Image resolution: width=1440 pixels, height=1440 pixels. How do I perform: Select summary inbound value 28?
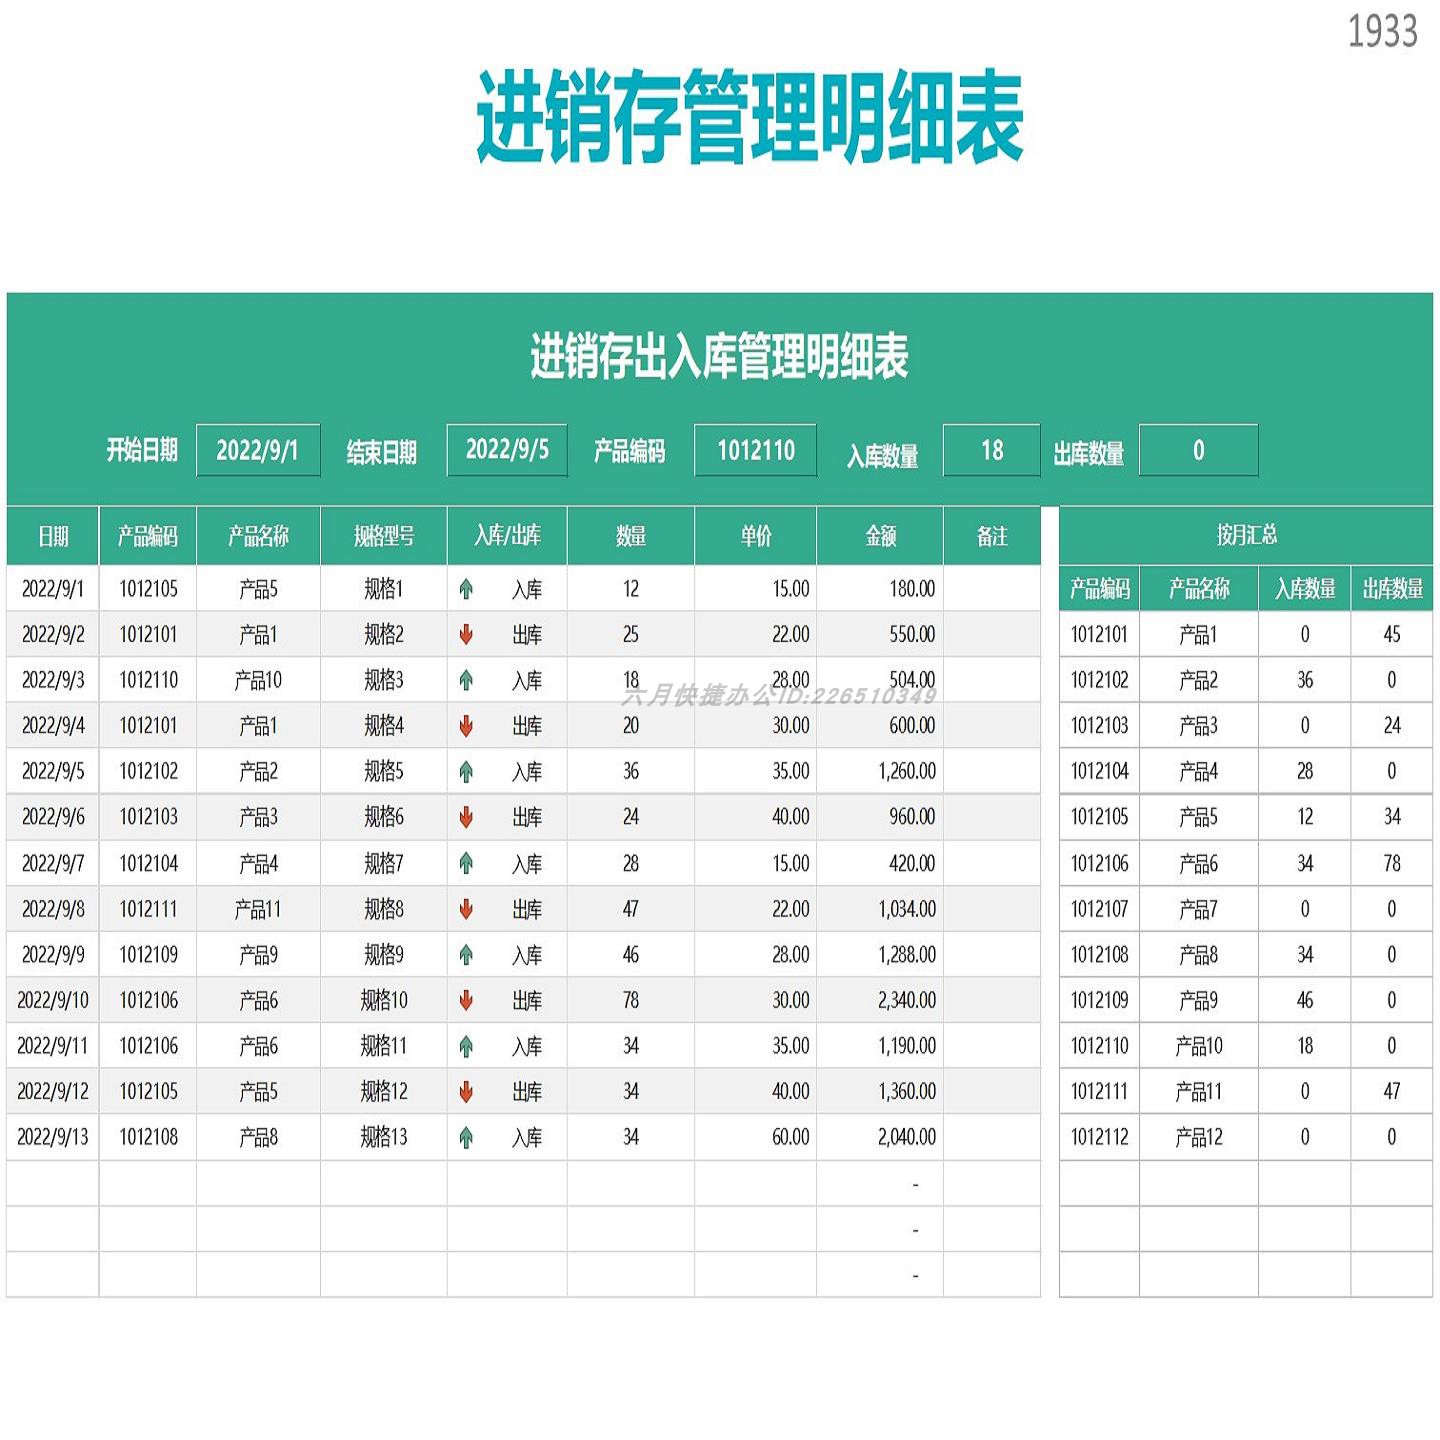[x=1305, y=771]
